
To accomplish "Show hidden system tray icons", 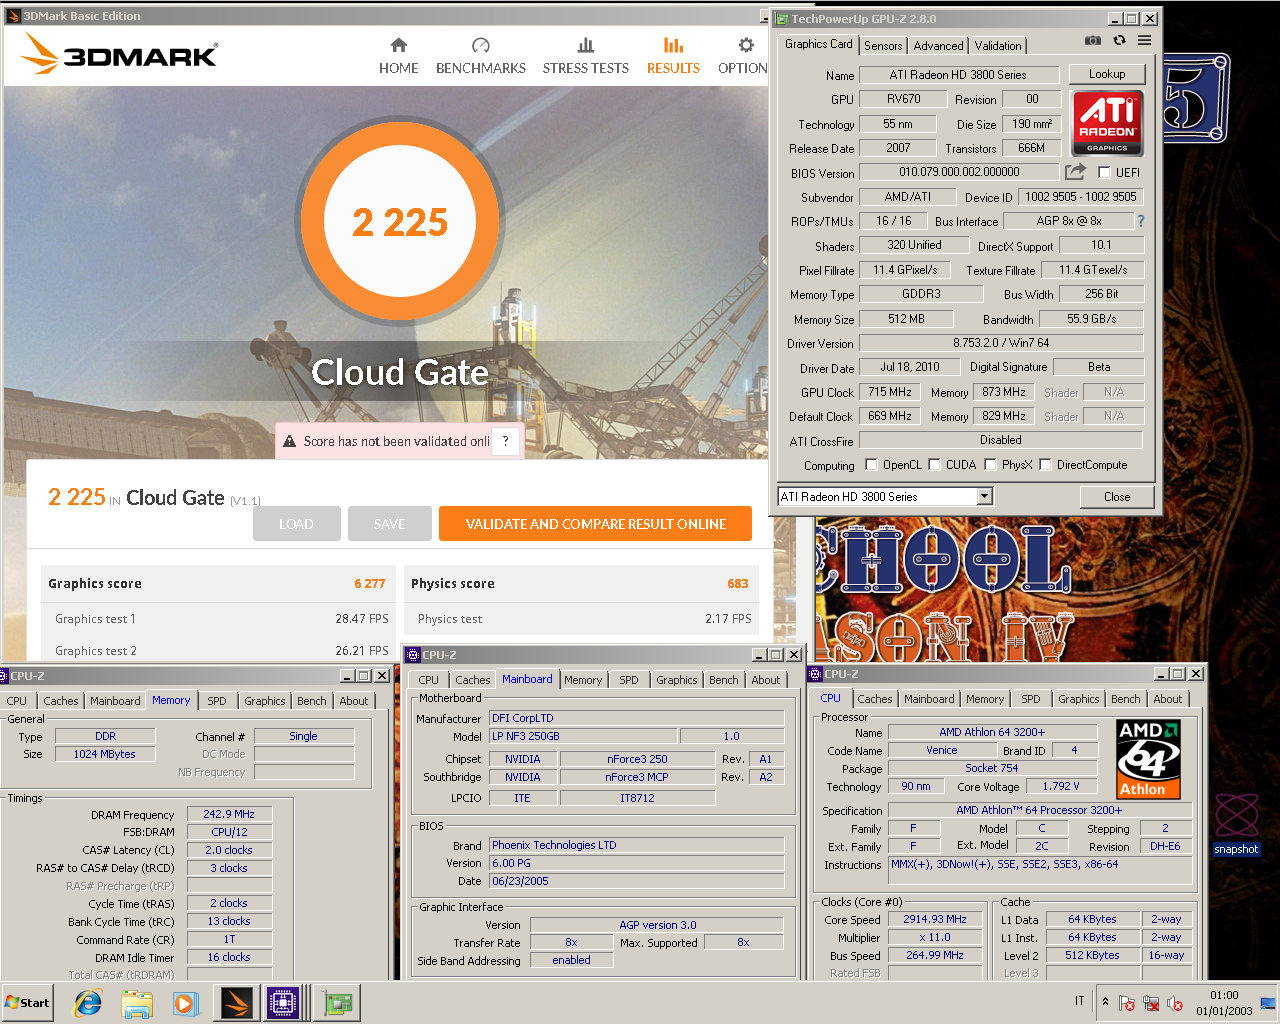I will 1105,1002.
